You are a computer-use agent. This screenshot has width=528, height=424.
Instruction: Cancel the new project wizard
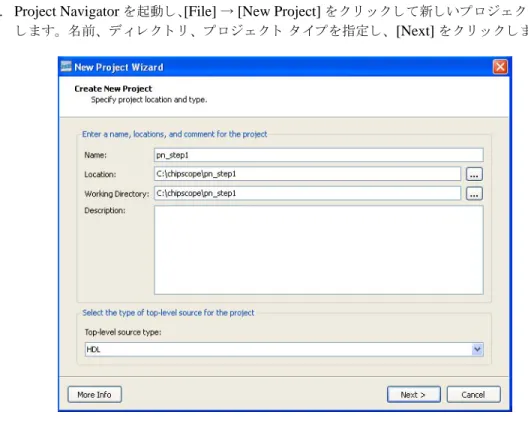(x=473, y=394)
